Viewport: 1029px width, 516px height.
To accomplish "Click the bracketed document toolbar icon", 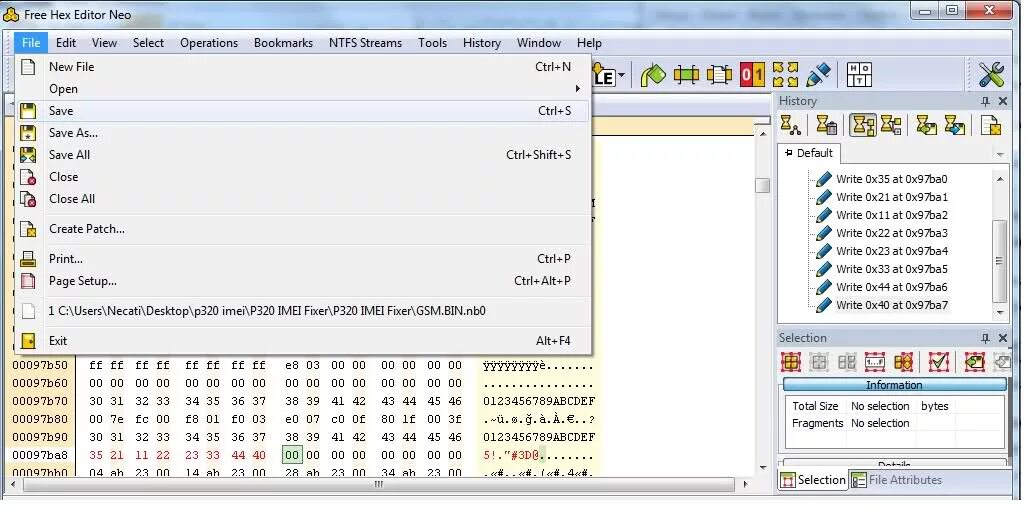I will (x=719, y=75).
